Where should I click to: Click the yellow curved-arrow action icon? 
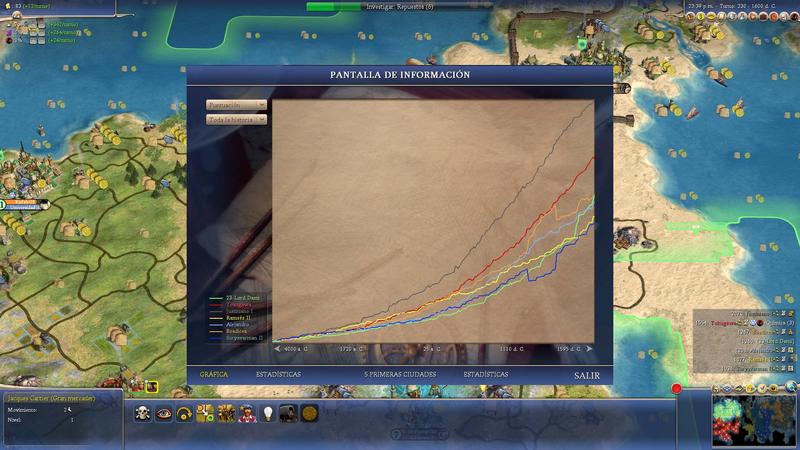point(184,413)
